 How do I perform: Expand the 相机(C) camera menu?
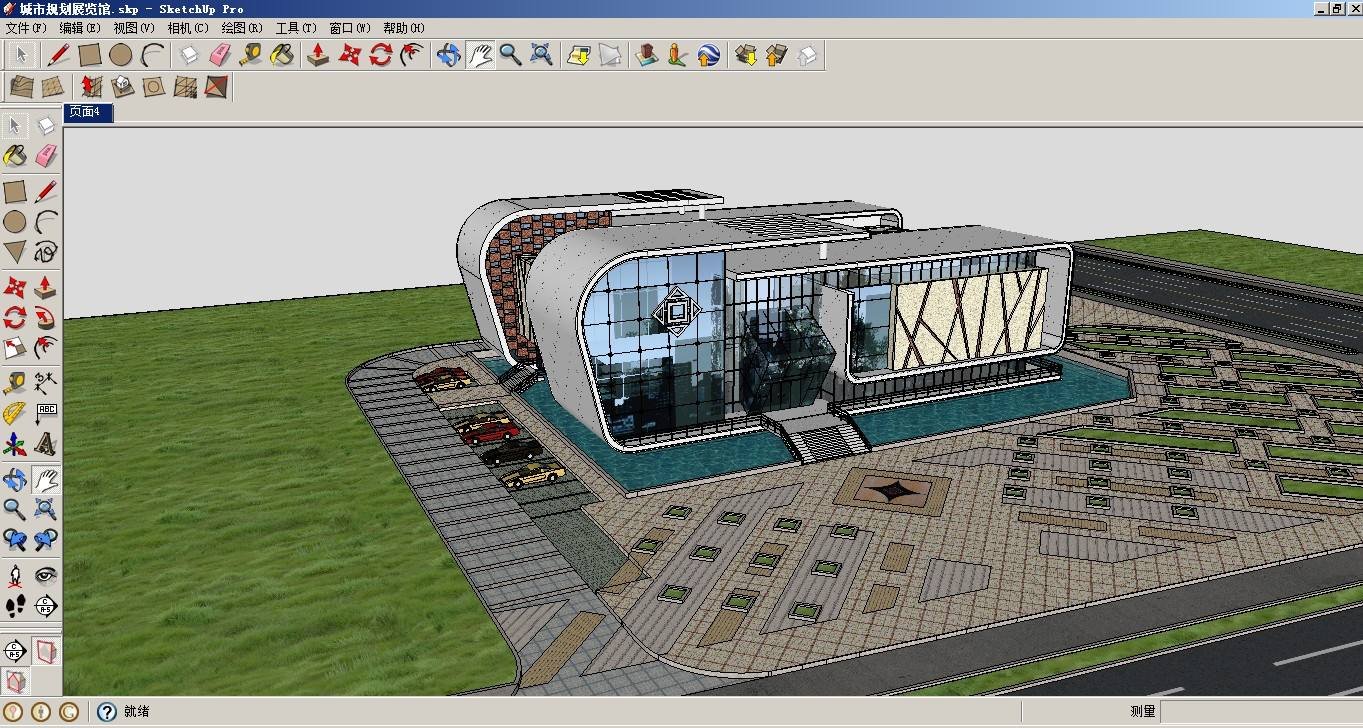(188, 28)
